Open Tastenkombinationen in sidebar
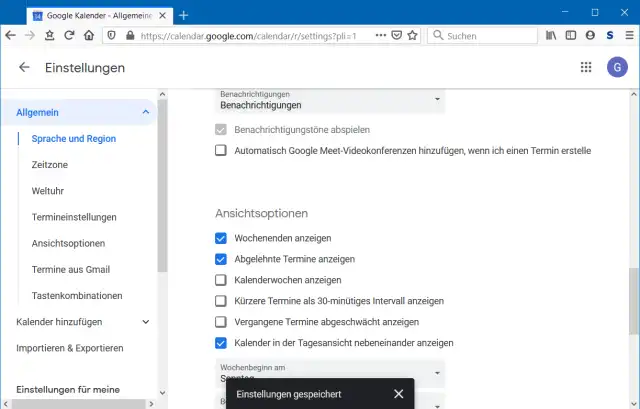 [x=77, y=296]
